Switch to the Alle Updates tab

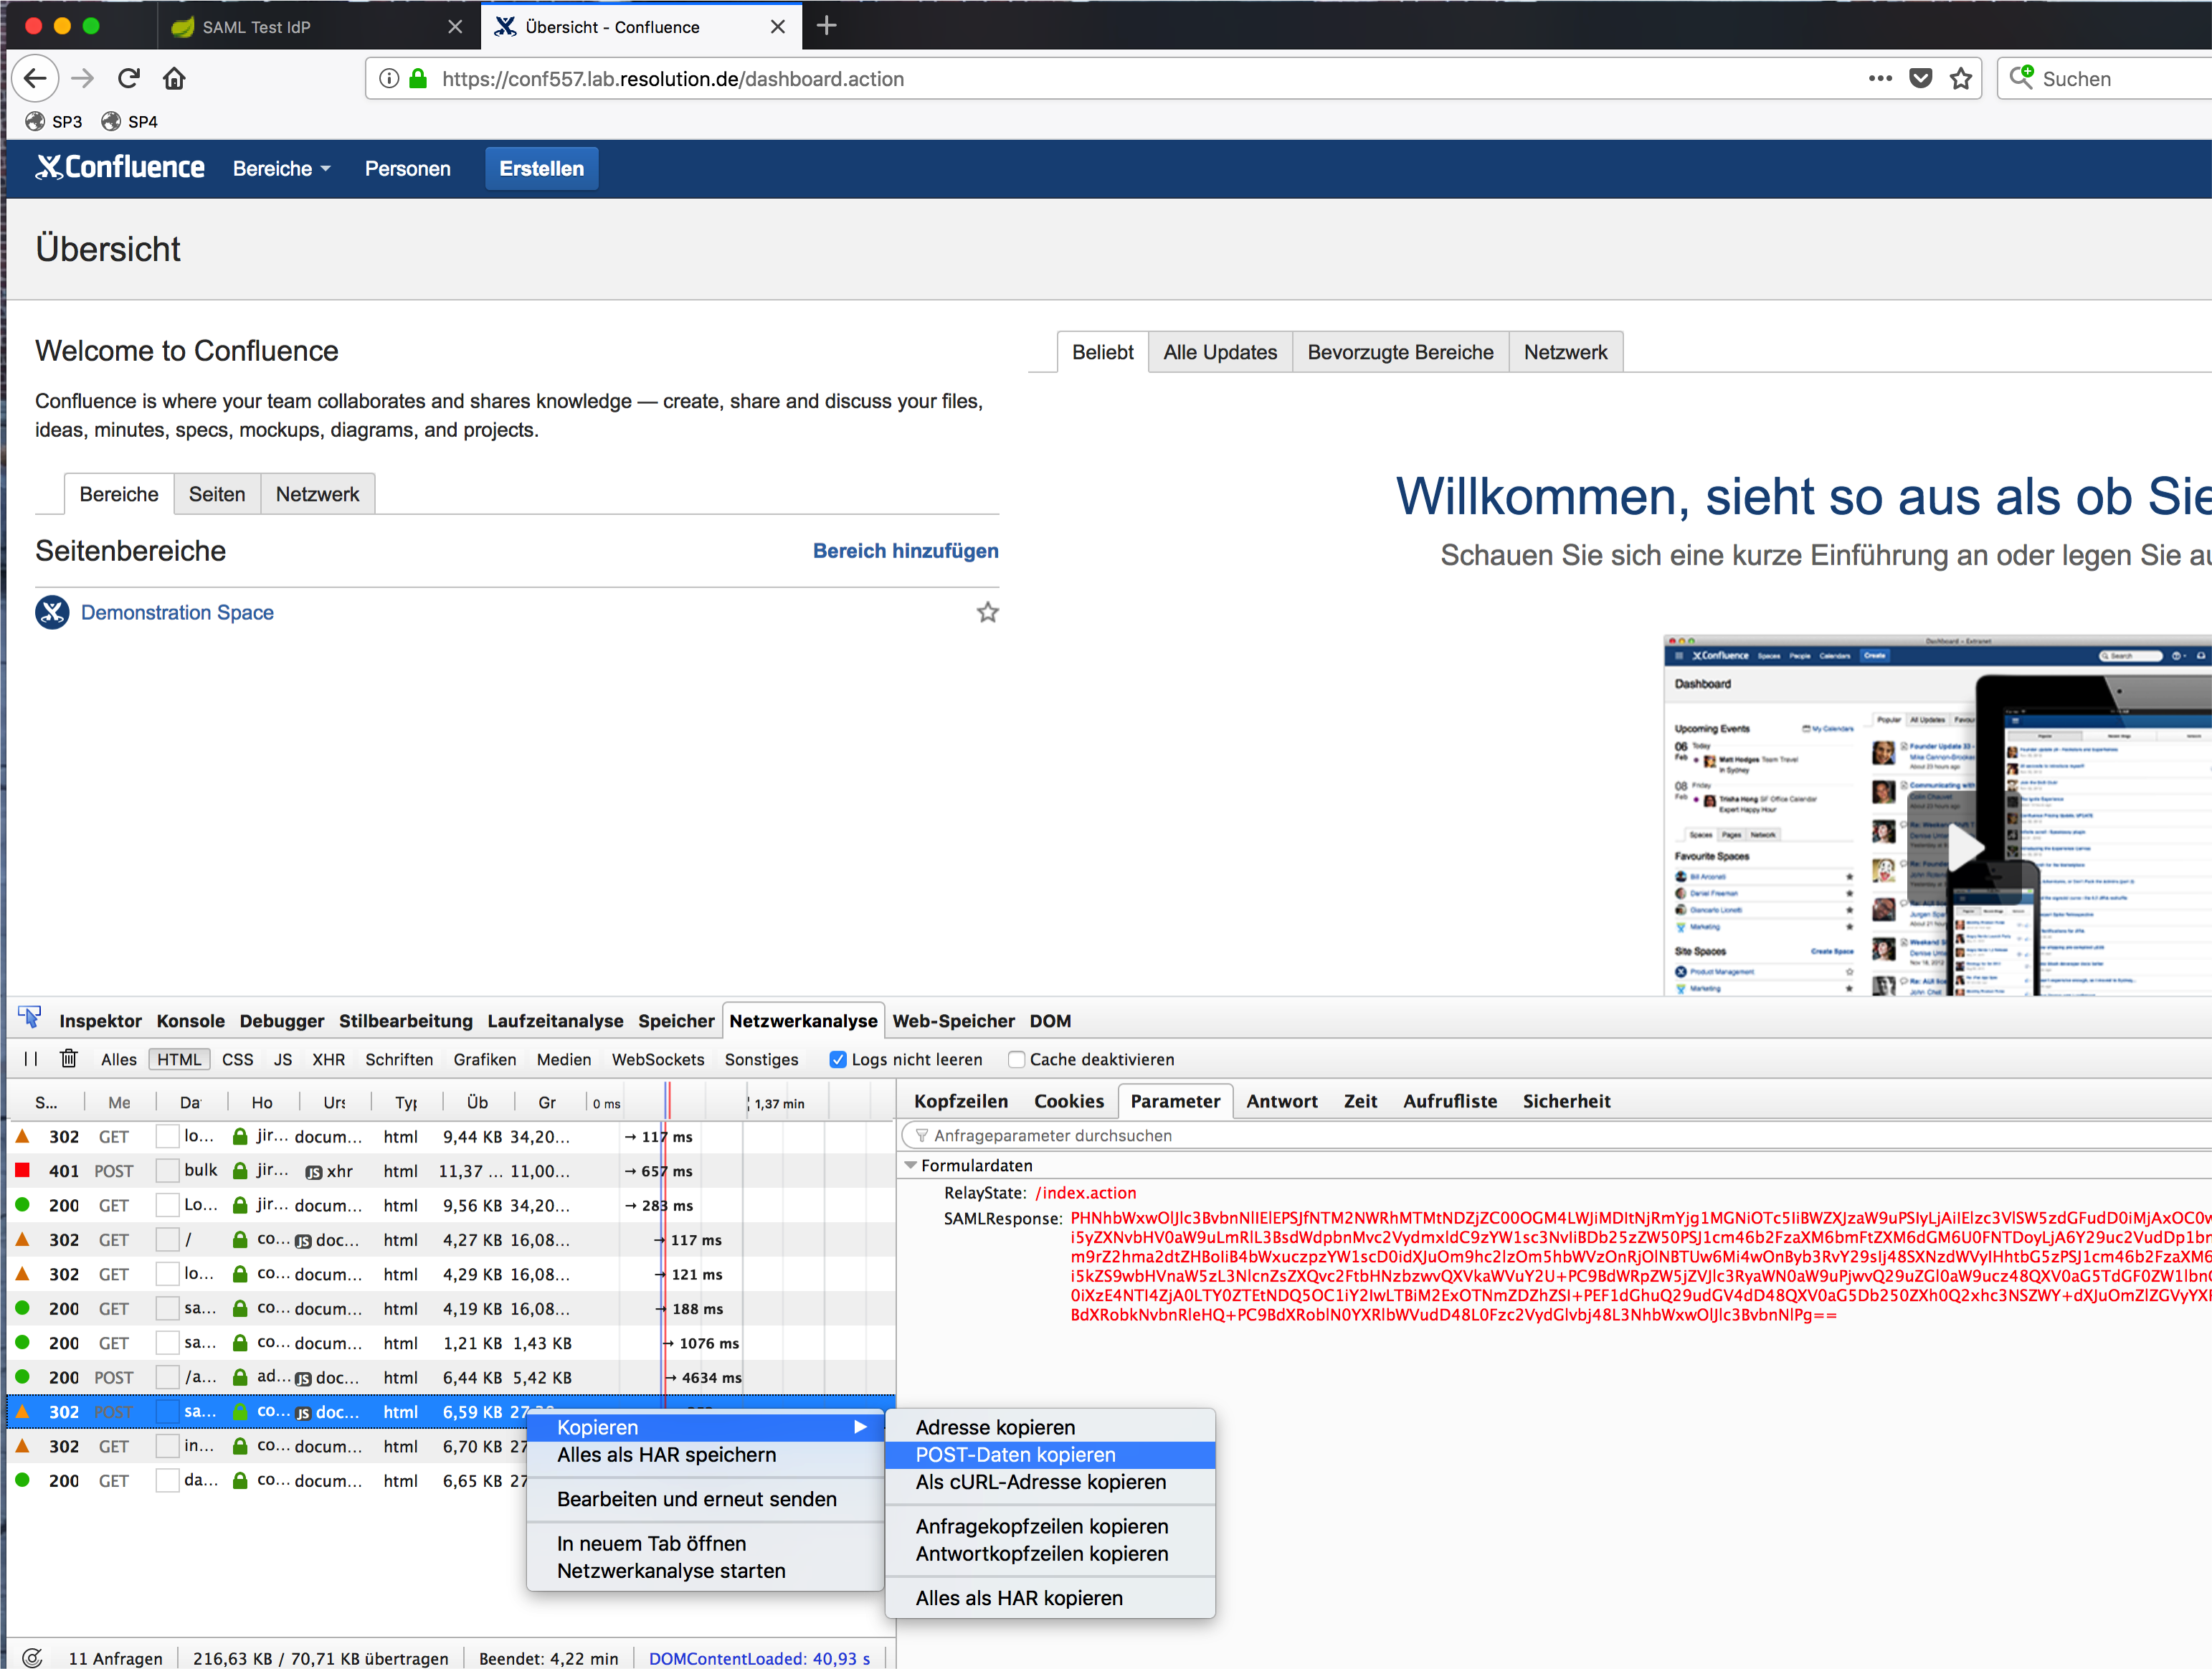(x=1220, y=352)
